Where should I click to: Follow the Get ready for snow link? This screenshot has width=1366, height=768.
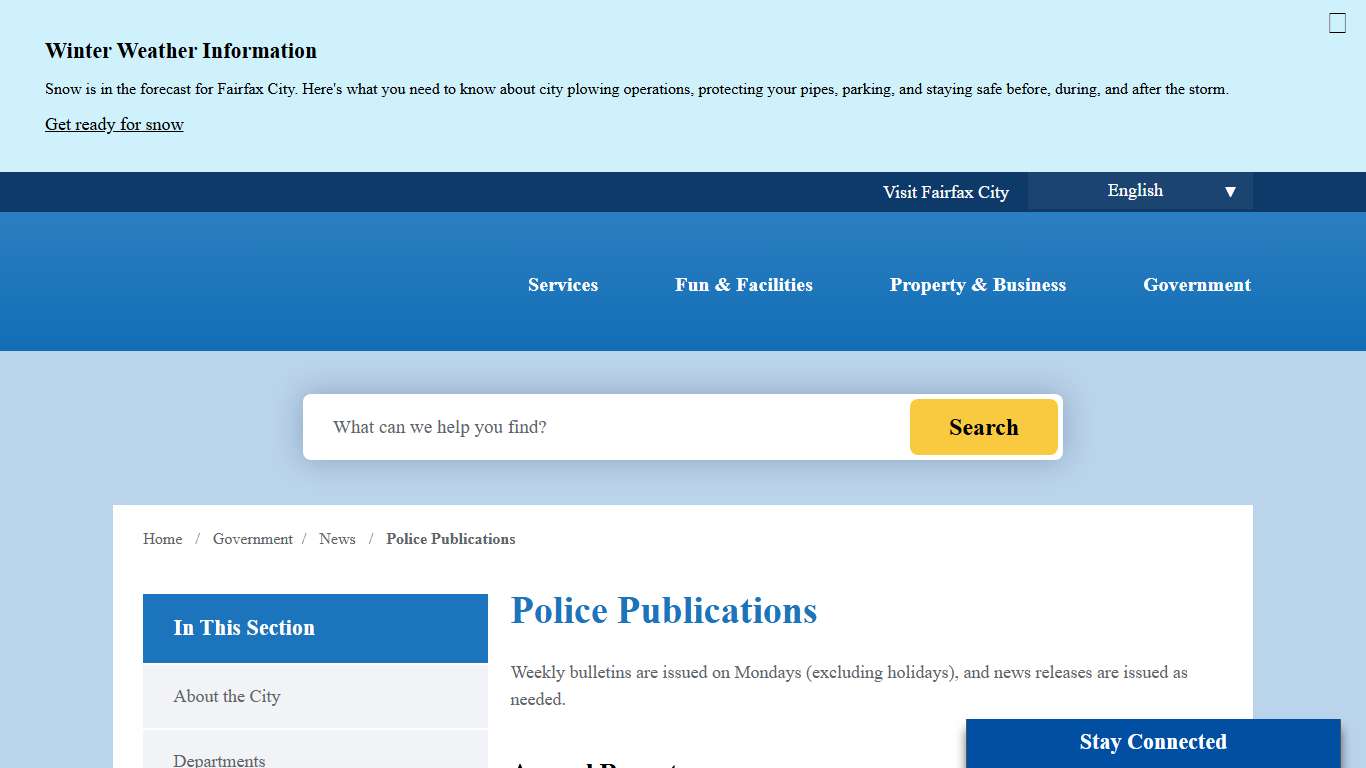tap(114, 124)
